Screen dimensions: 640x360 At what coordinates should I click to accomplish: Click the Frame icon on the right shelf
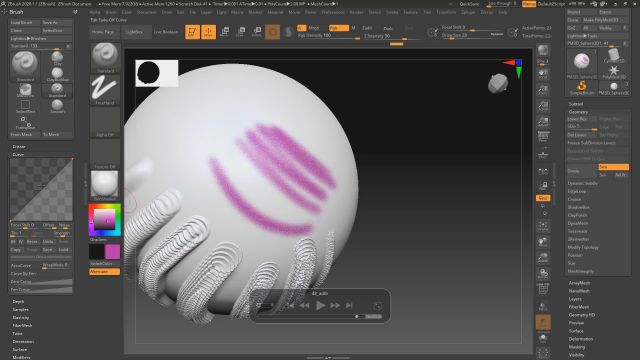click(543, 225)
